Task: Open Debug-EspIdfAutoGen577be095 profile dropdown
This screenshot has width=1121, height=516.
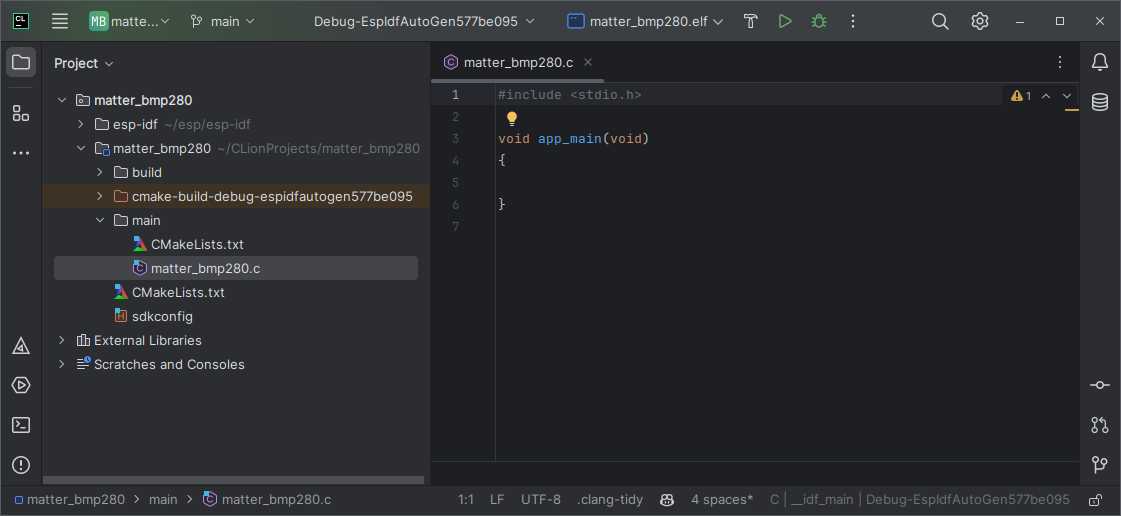Action: click(424, 21)
